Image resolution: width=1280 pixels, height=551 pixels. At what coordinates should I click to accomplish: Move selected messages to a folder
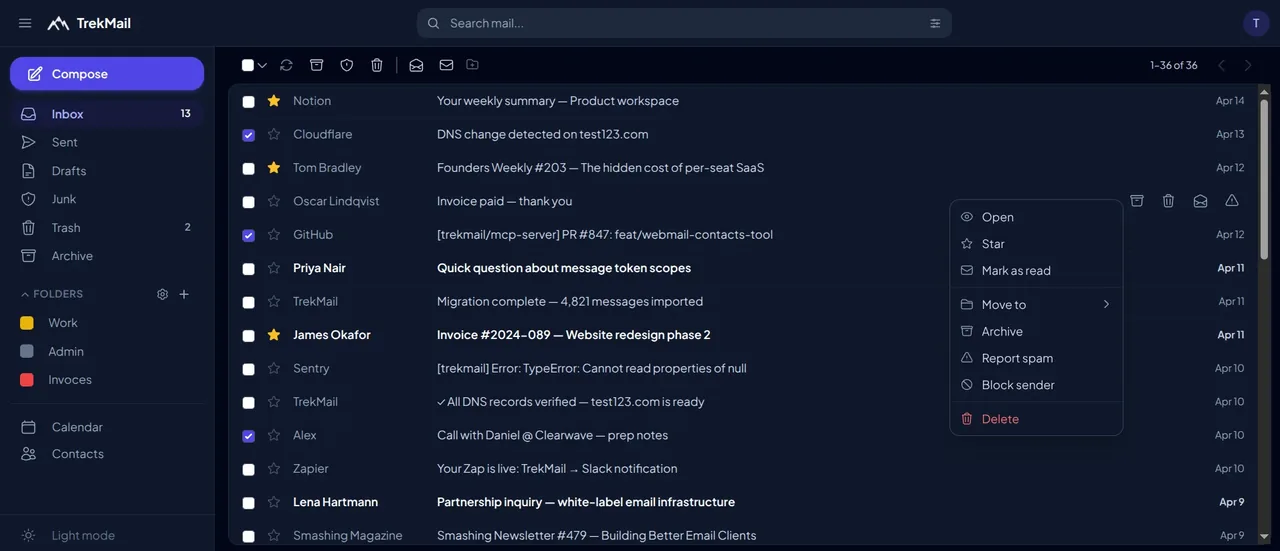coord(472,65)
